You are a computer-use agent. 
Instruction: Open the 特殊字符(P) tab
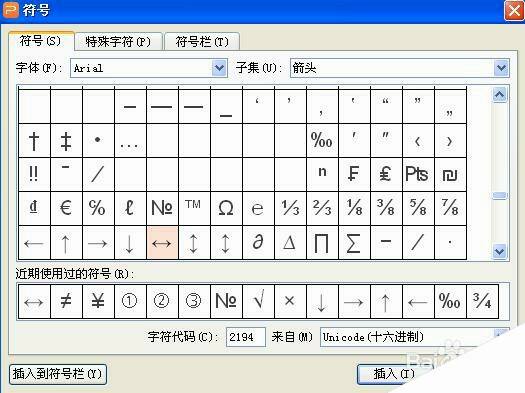[x=118, y=42]
